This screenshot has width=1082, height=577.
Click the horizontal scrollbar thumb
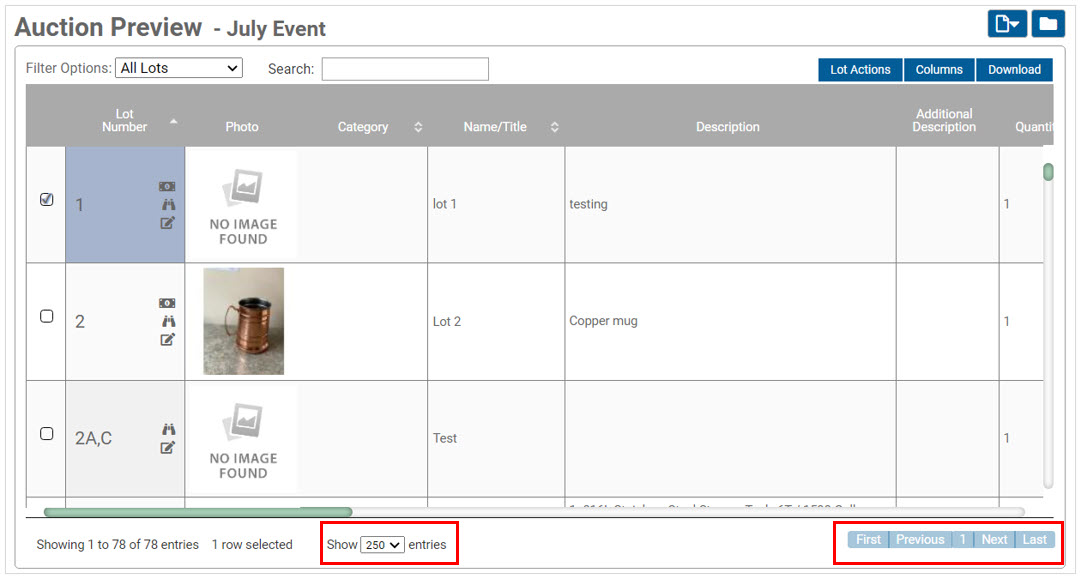[x=198, y=512]
